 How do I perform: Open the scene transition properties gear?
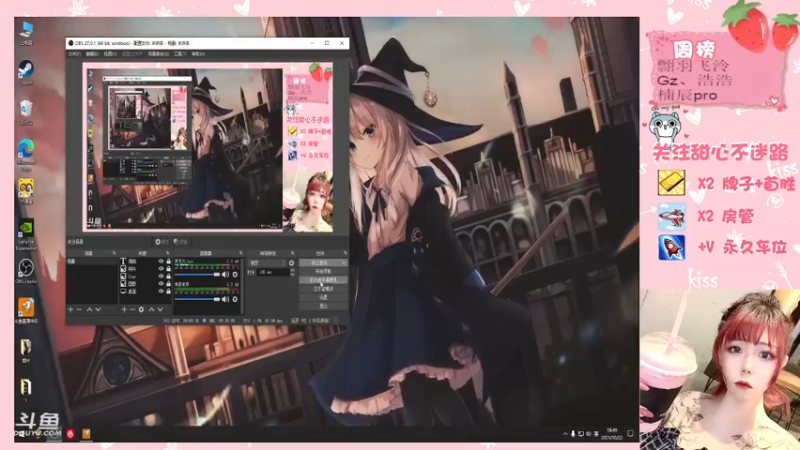(291, 263)
